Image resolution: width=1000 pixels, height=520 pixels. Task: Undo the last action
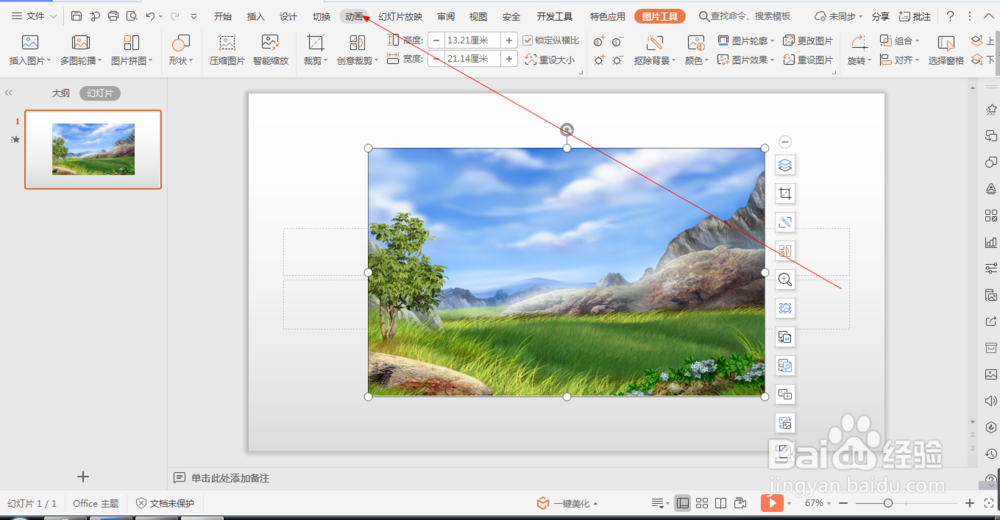[x=150, y=16]
